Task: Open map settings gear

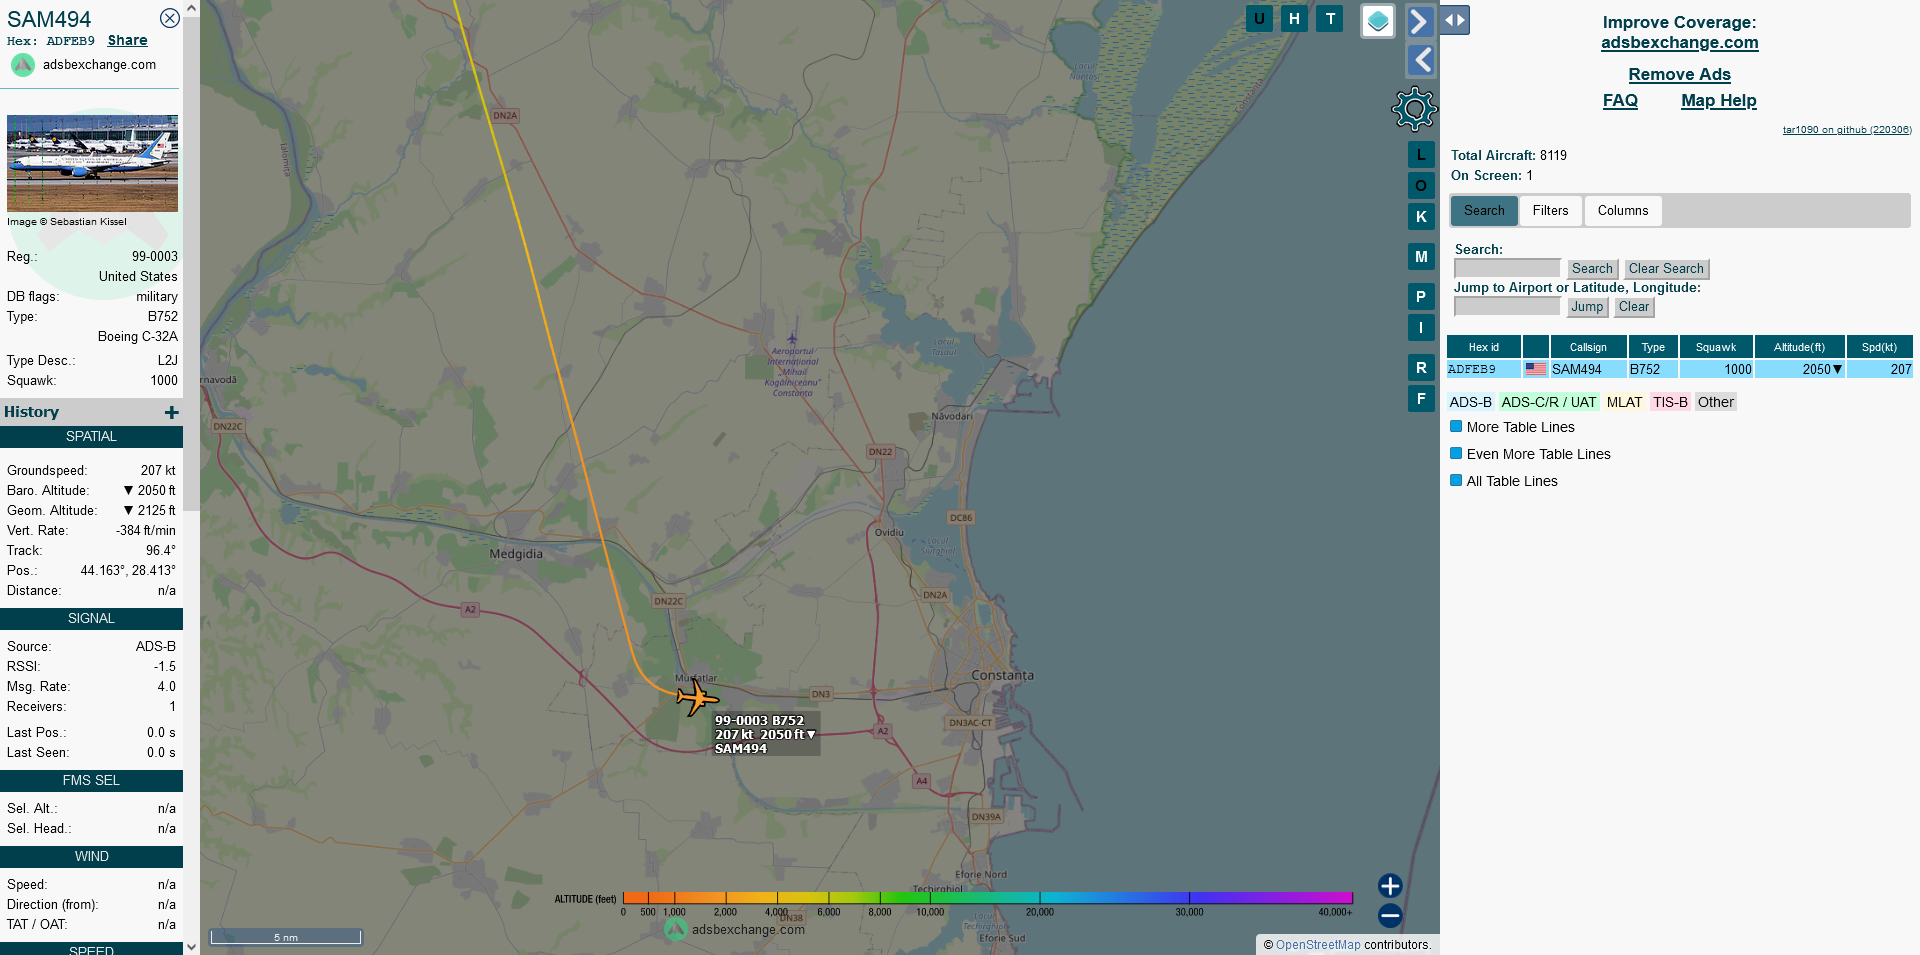Action: pos(1414,109)
